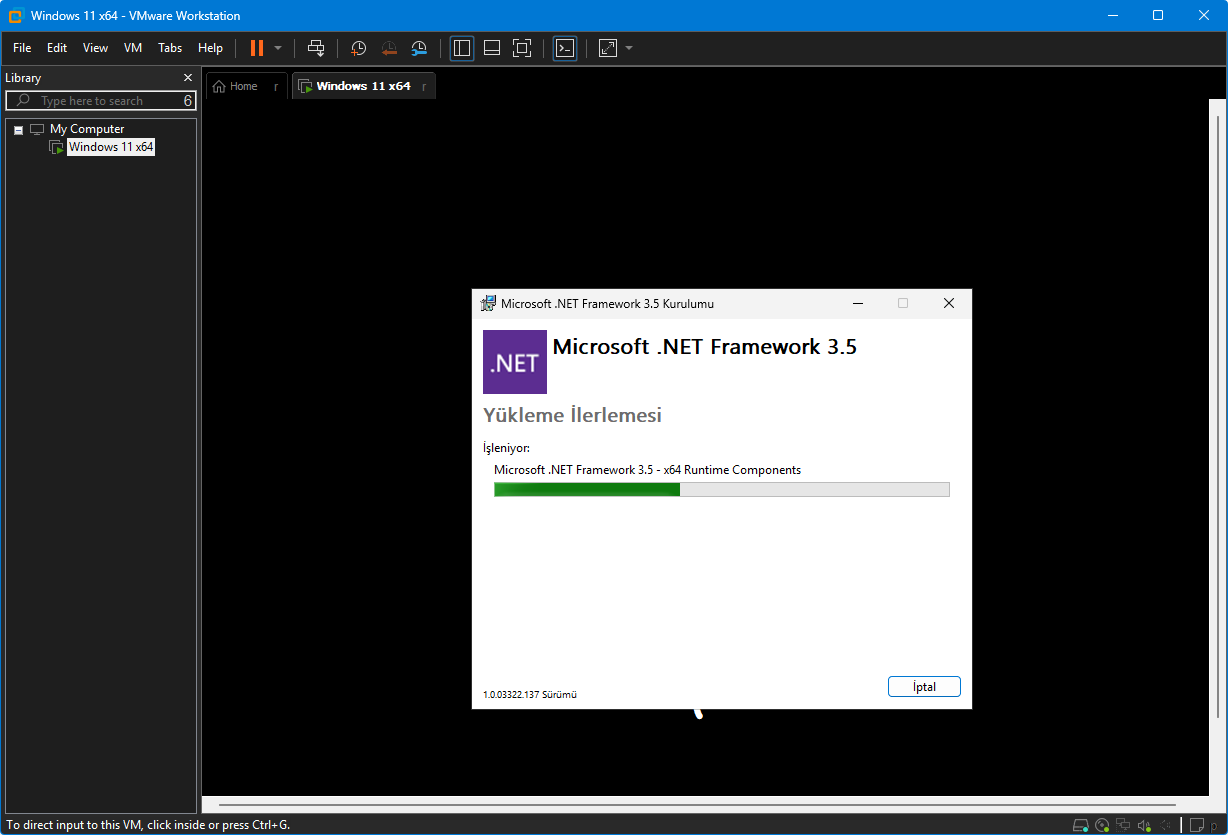Open the search dropdown in the library box
The height and width of the screenshot is (835, 1228).
[188, 101]
